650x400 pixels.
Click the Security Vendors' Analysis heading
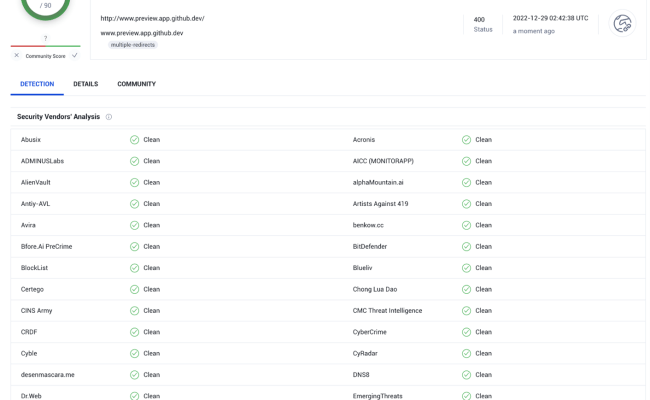[58, 117]
